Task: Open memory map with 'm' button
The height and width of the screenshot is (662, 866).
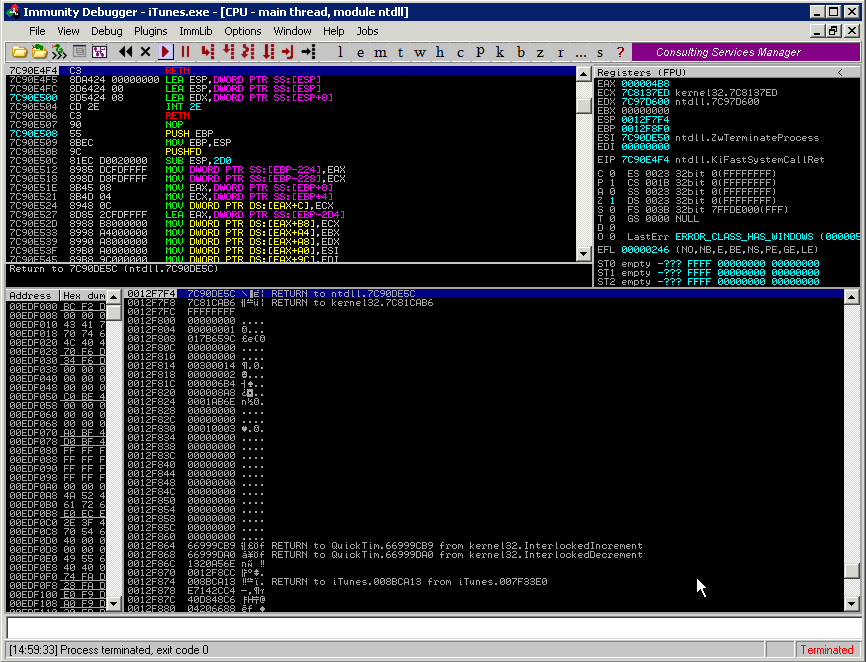Action: coord(380,52)
